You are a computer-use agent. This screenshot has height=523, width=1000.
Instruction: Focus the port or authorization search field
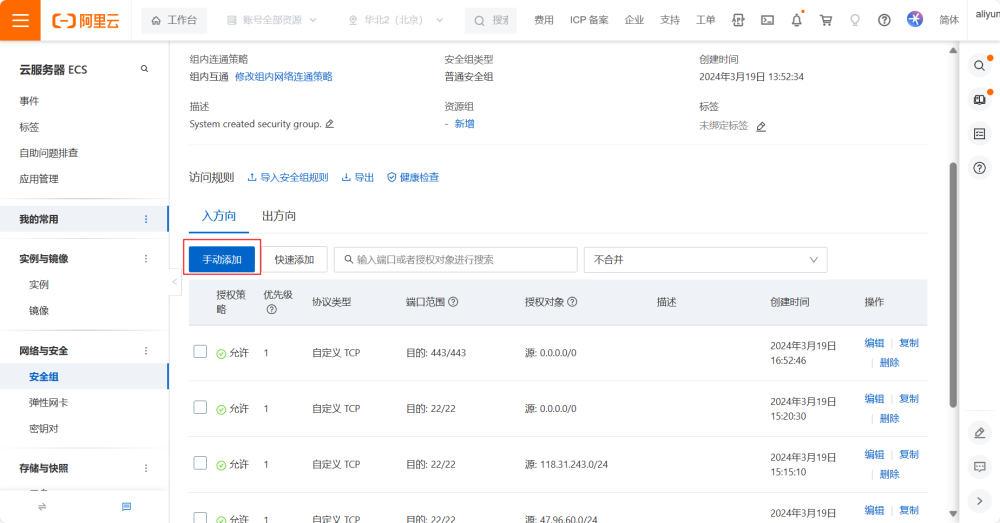[x=456, y=260]
